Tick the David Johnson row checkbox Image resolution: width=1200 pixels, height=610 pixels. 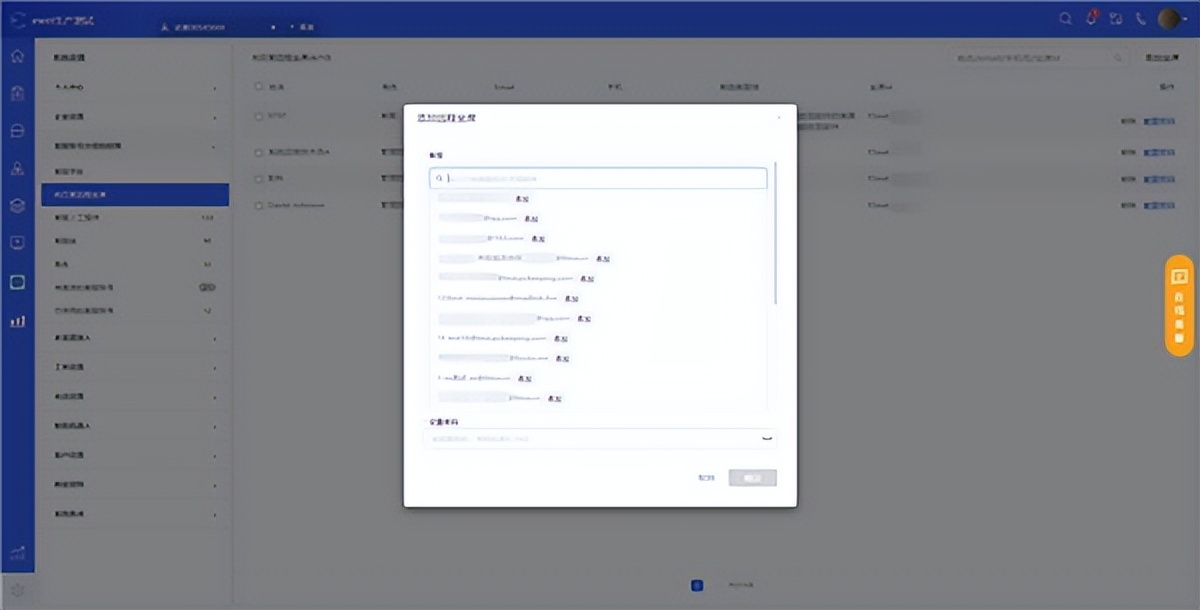point(258,204)
